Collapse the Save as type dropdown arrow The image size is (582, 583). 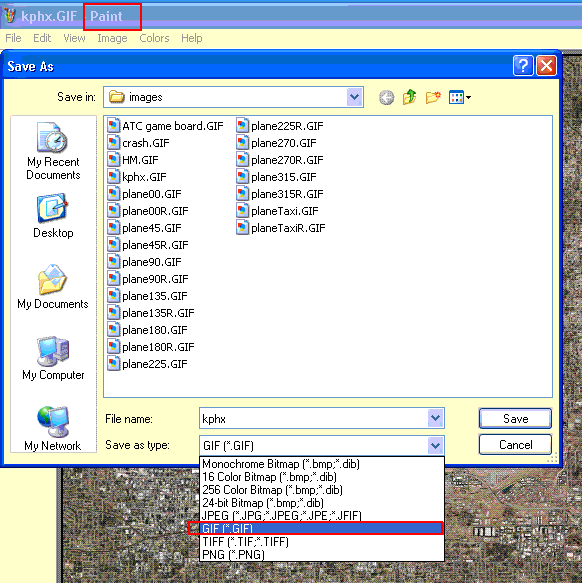(x=435, y=445)
